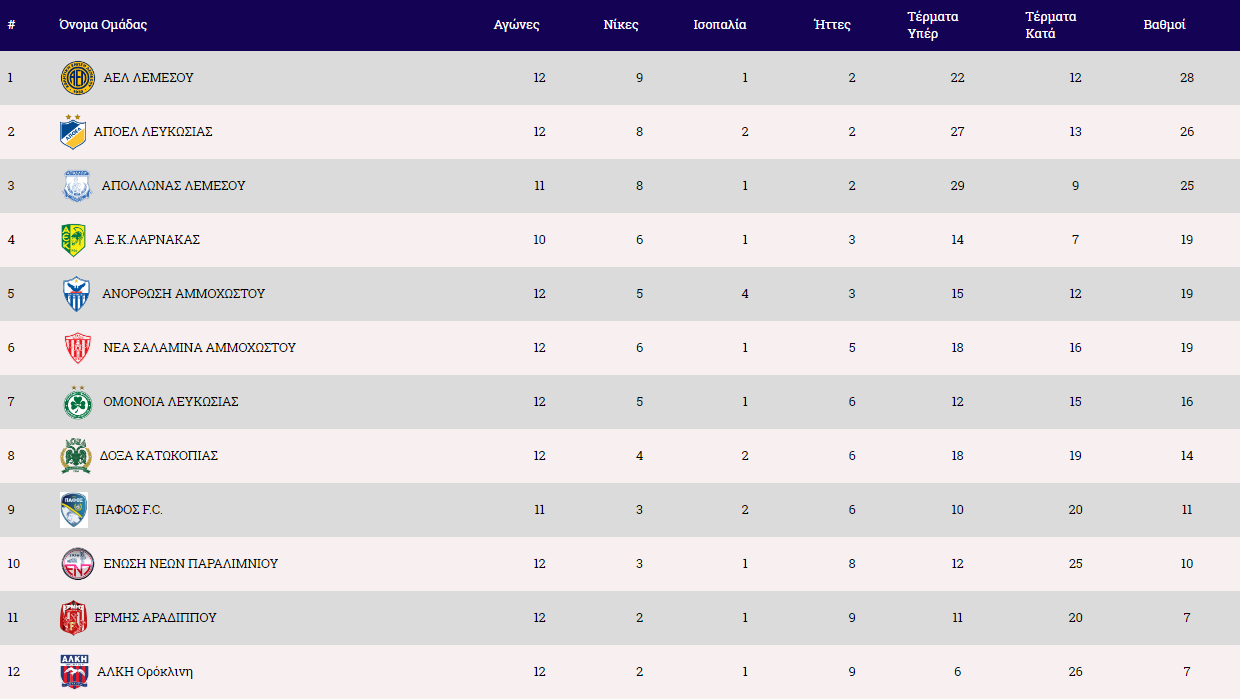Click the ΑΕΛ ΛΕΜΕΣΟΥ team logo
This screenshot has height=700, width=1241.
(x=77, y=78)
